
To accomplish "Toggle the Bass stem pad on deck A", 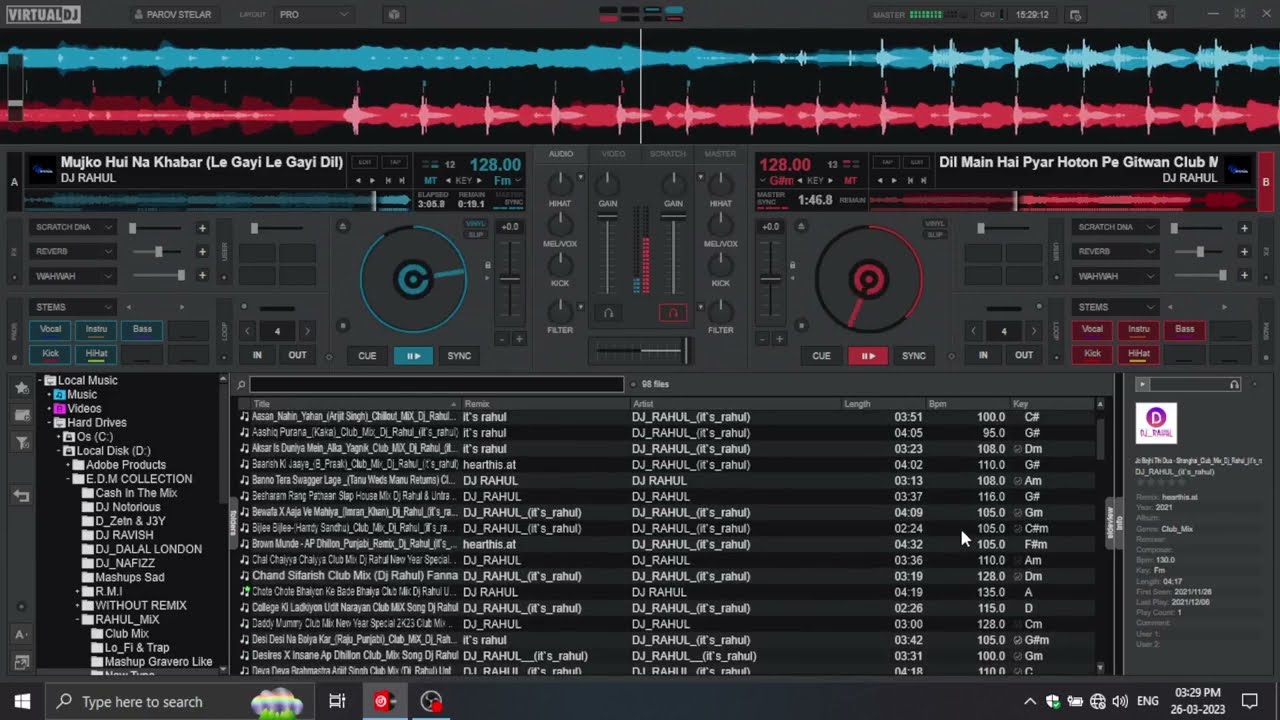I will (x=142, y=329).
